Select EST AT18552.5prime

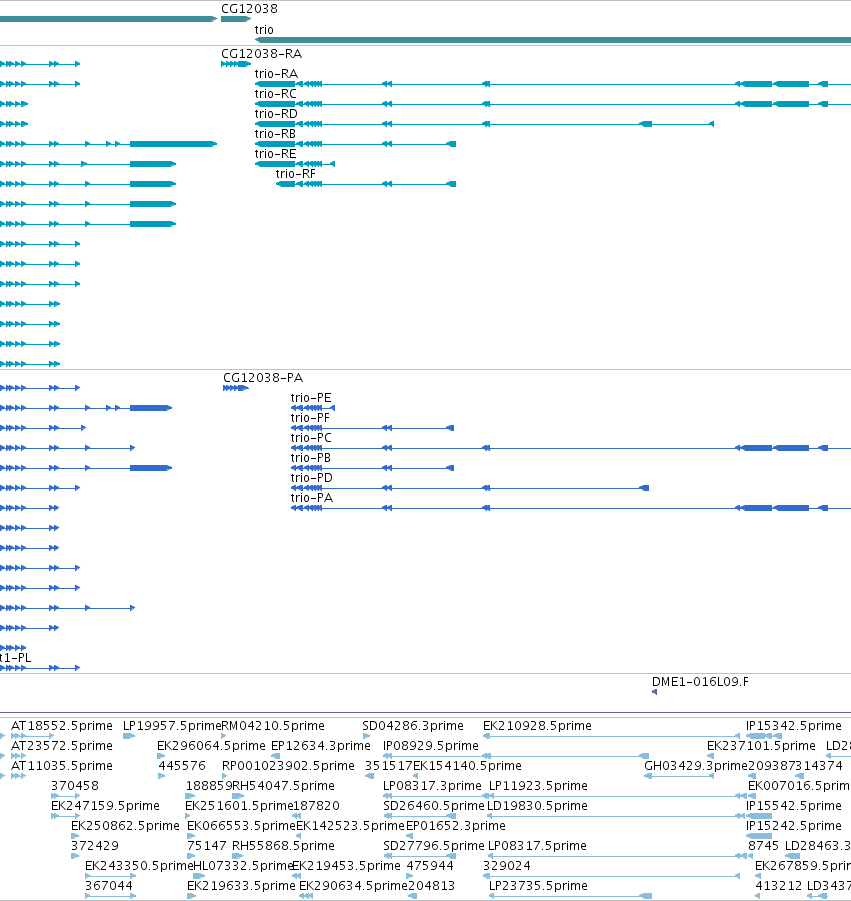[x=61, y=726]
